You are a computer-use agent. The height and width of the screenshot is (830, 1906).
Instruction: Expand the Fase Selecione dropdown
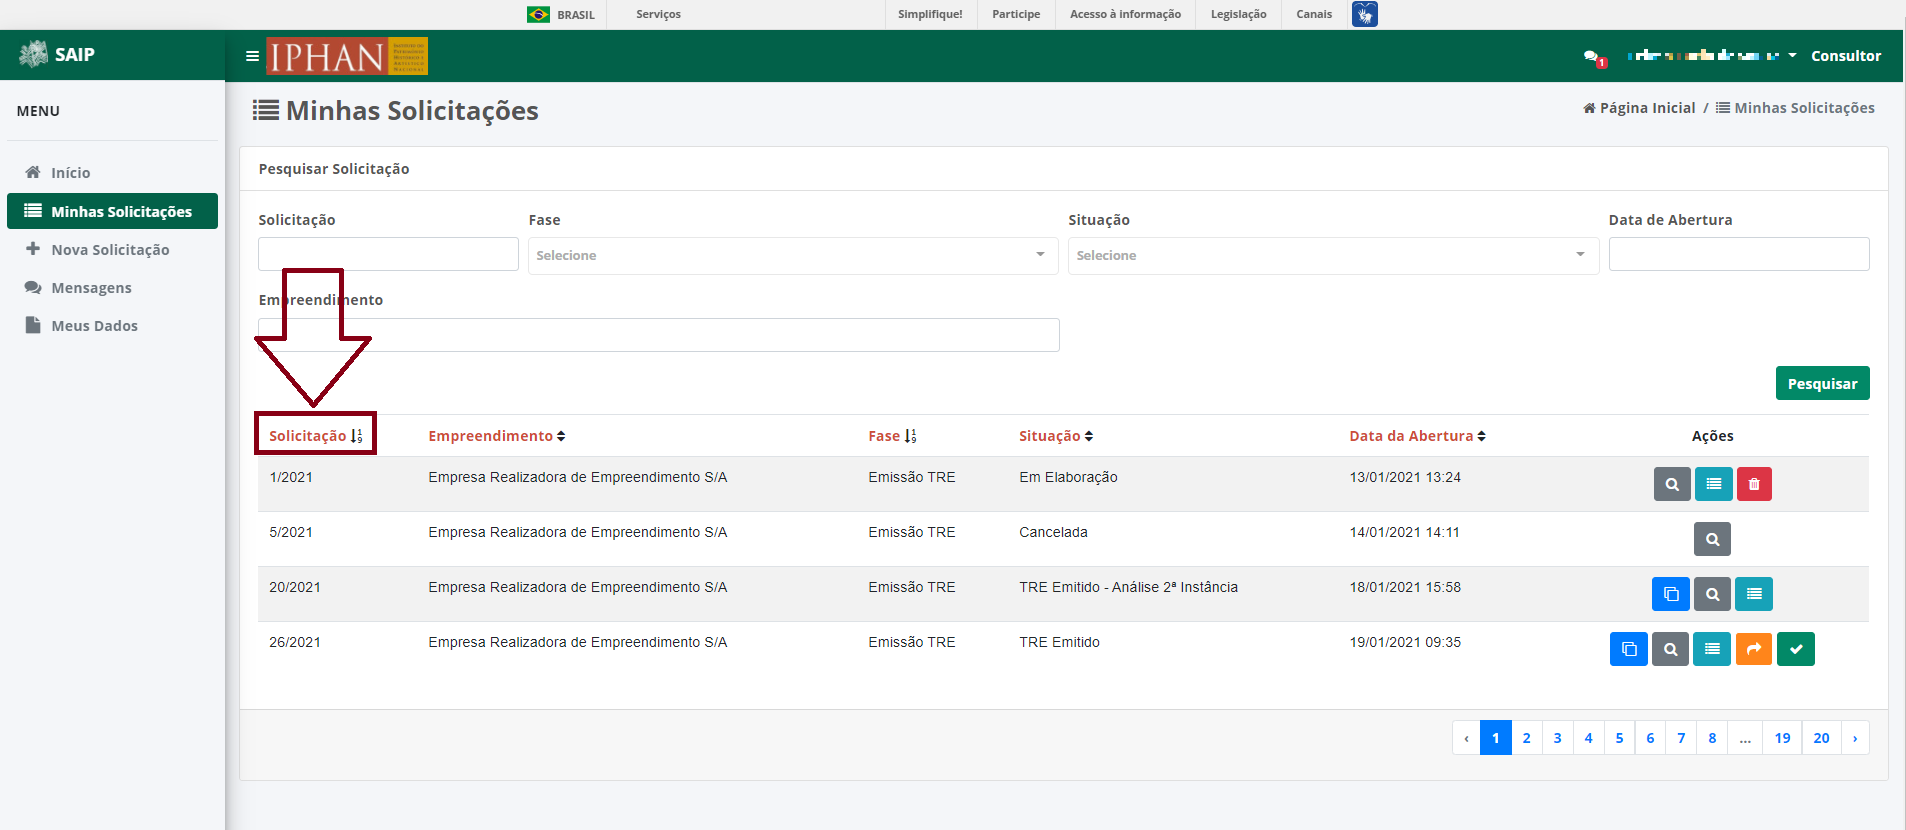pyautogui.click(x=793, y=255)
